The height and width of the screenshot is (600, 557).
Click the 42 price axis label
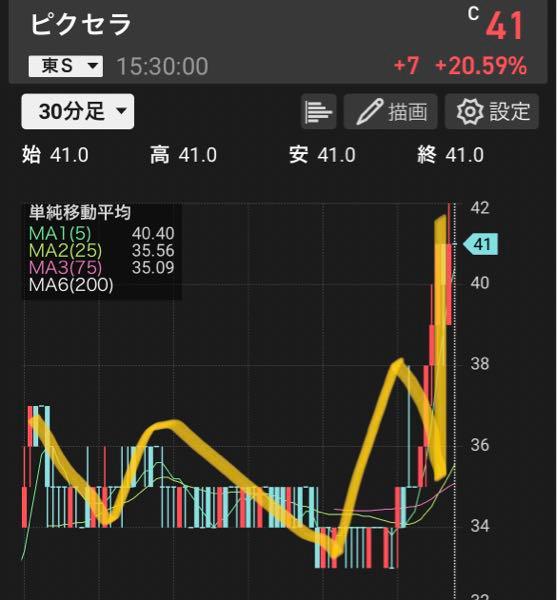pos(480,208)
